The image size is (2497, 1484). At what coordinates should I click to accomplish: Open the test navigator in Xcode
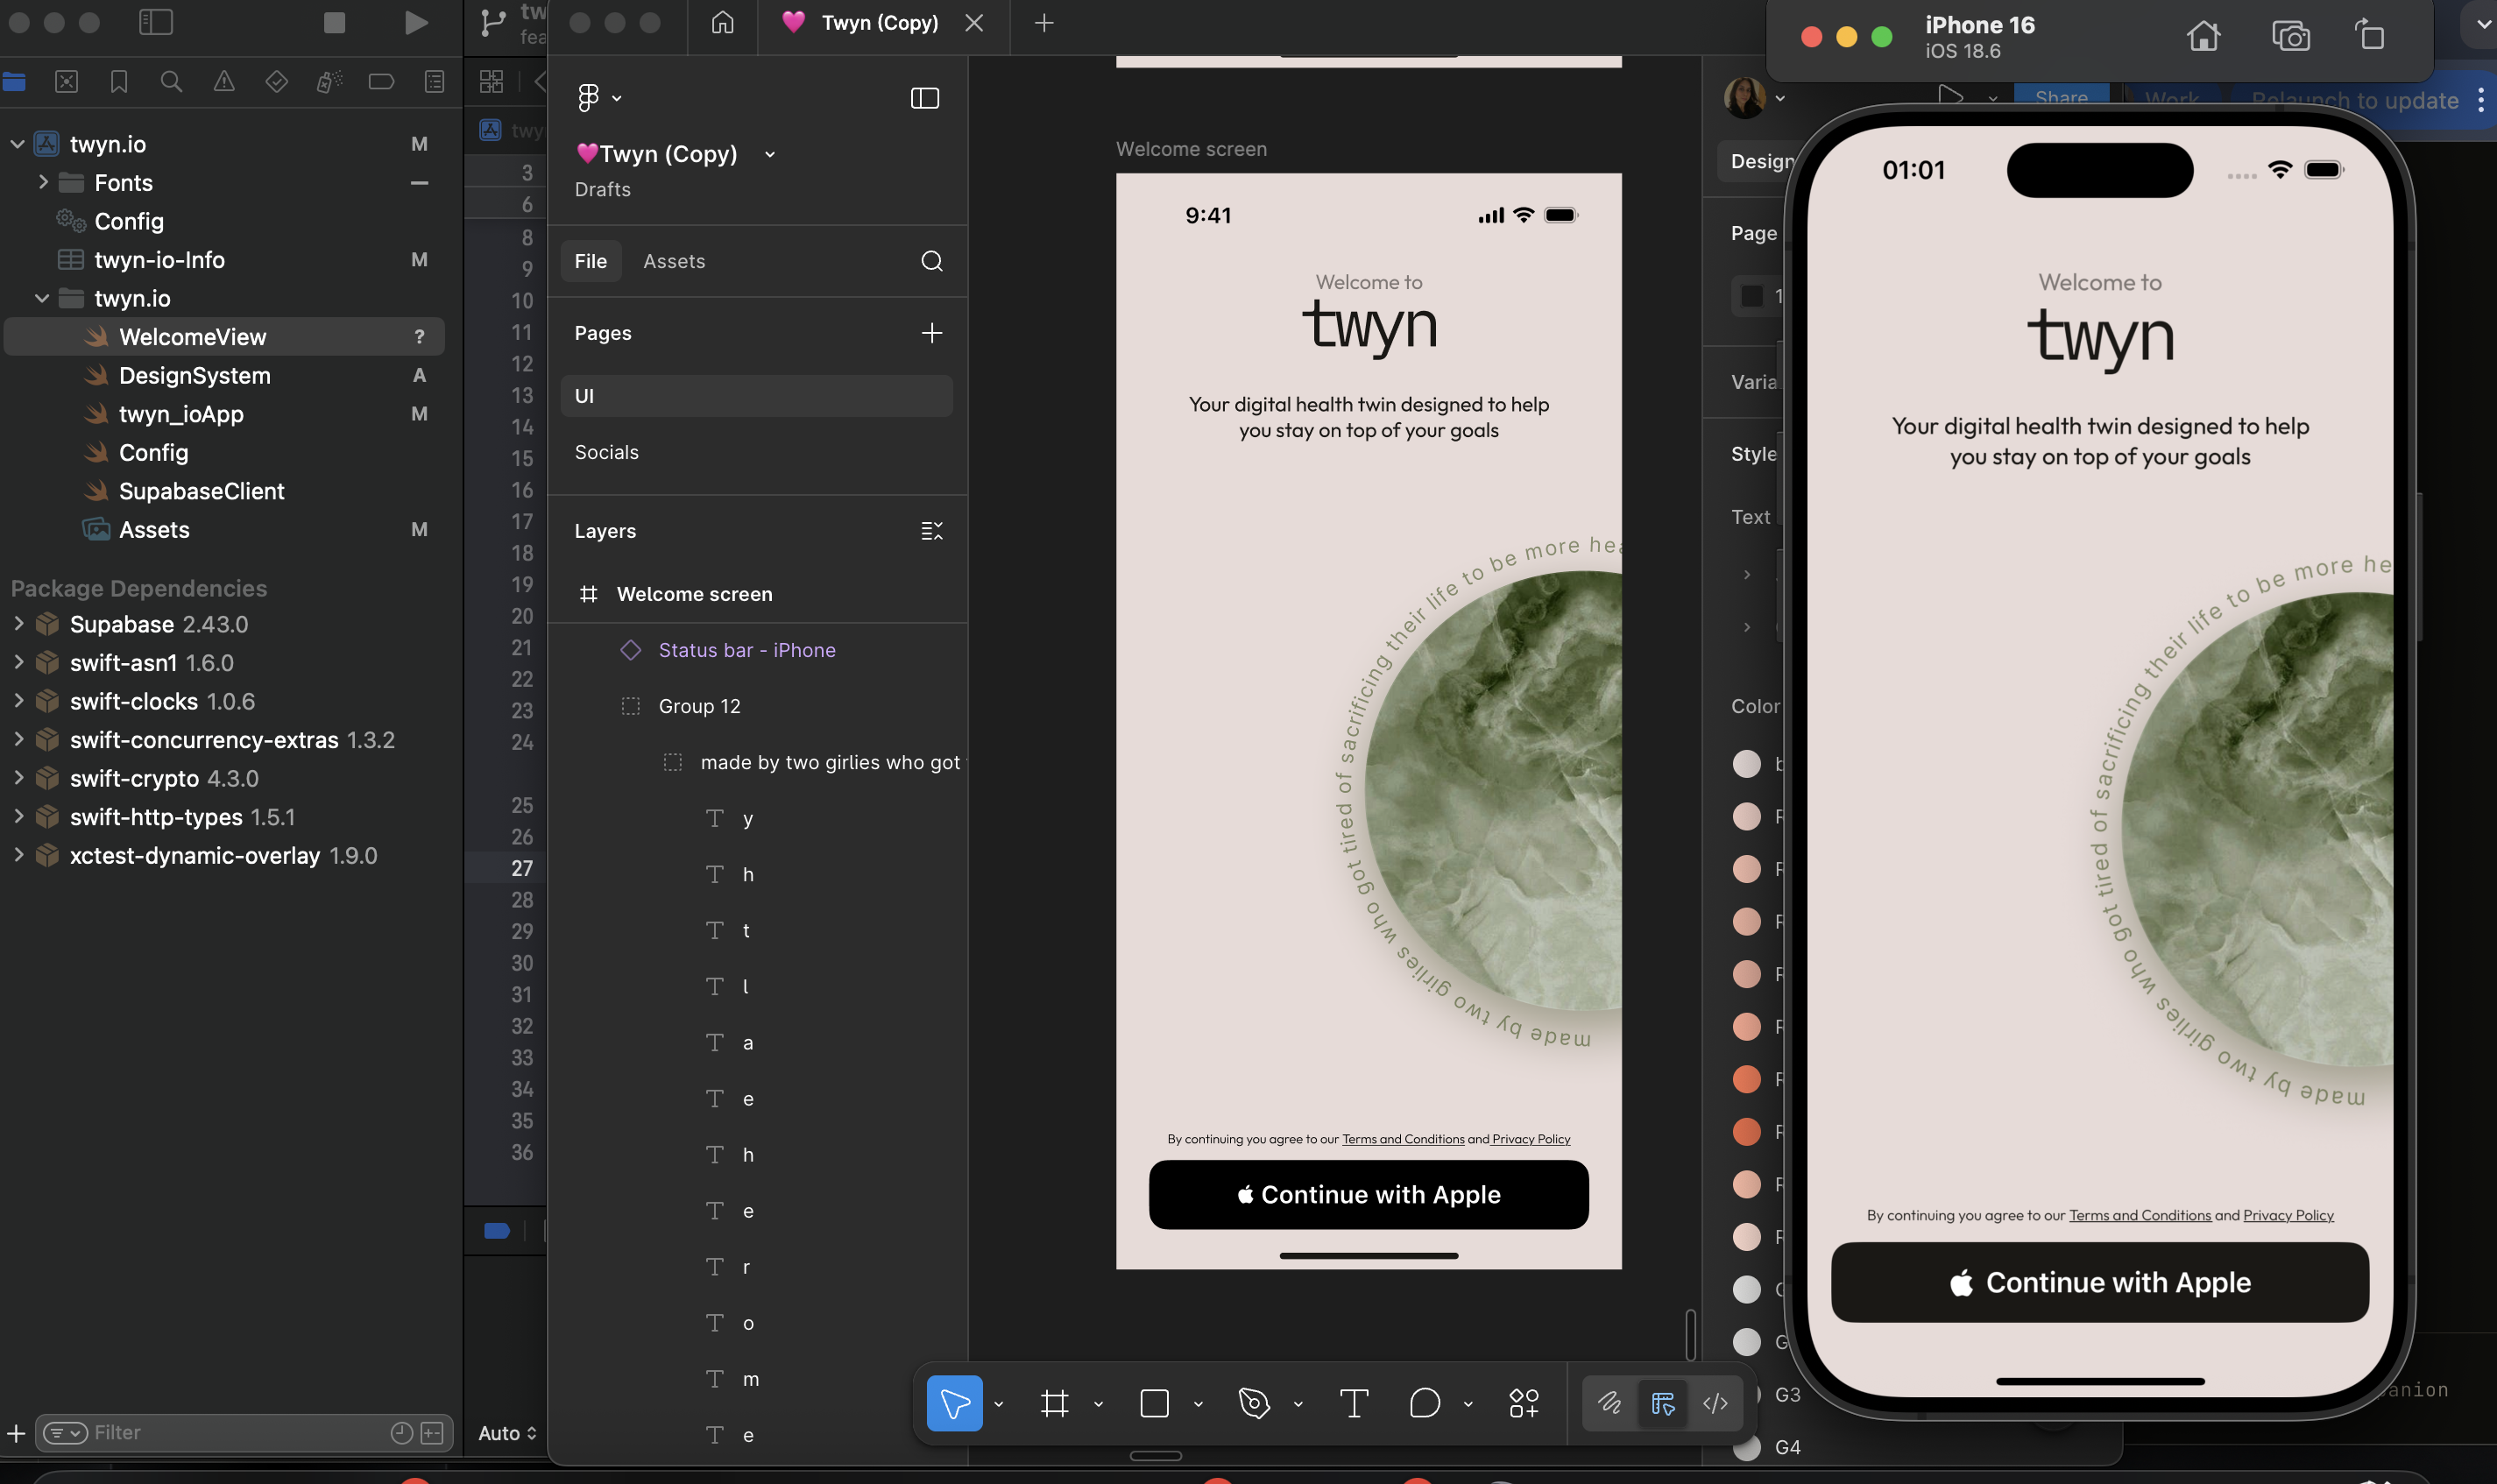pos(277,81)
